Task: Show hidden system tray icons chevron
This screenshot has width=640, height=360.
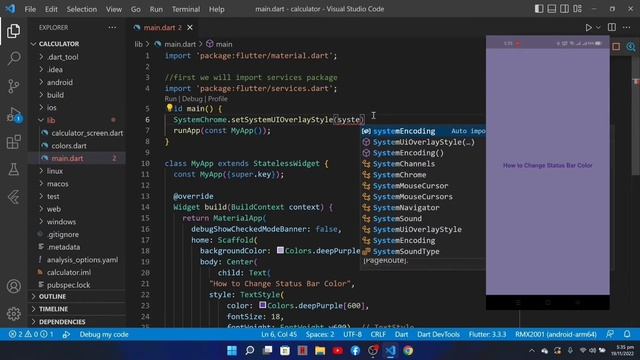Action: [x=531, y=351]
